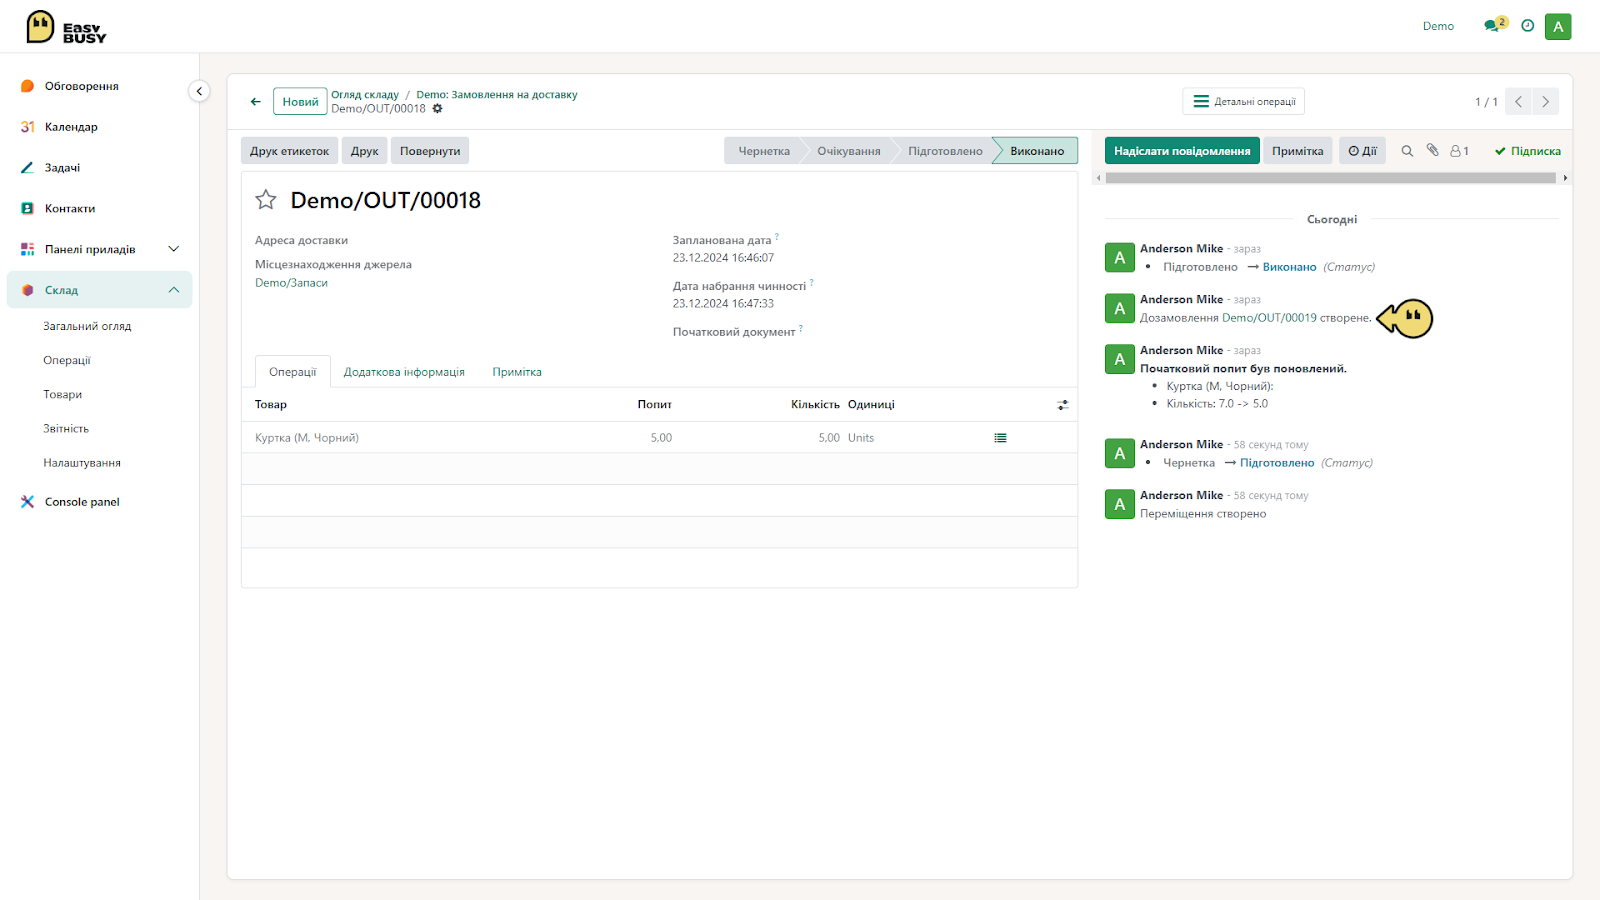Screen dimensions: 1600x900
Task: Click the Надіслати повідомлення button
Action: [x=1182, y=151]
